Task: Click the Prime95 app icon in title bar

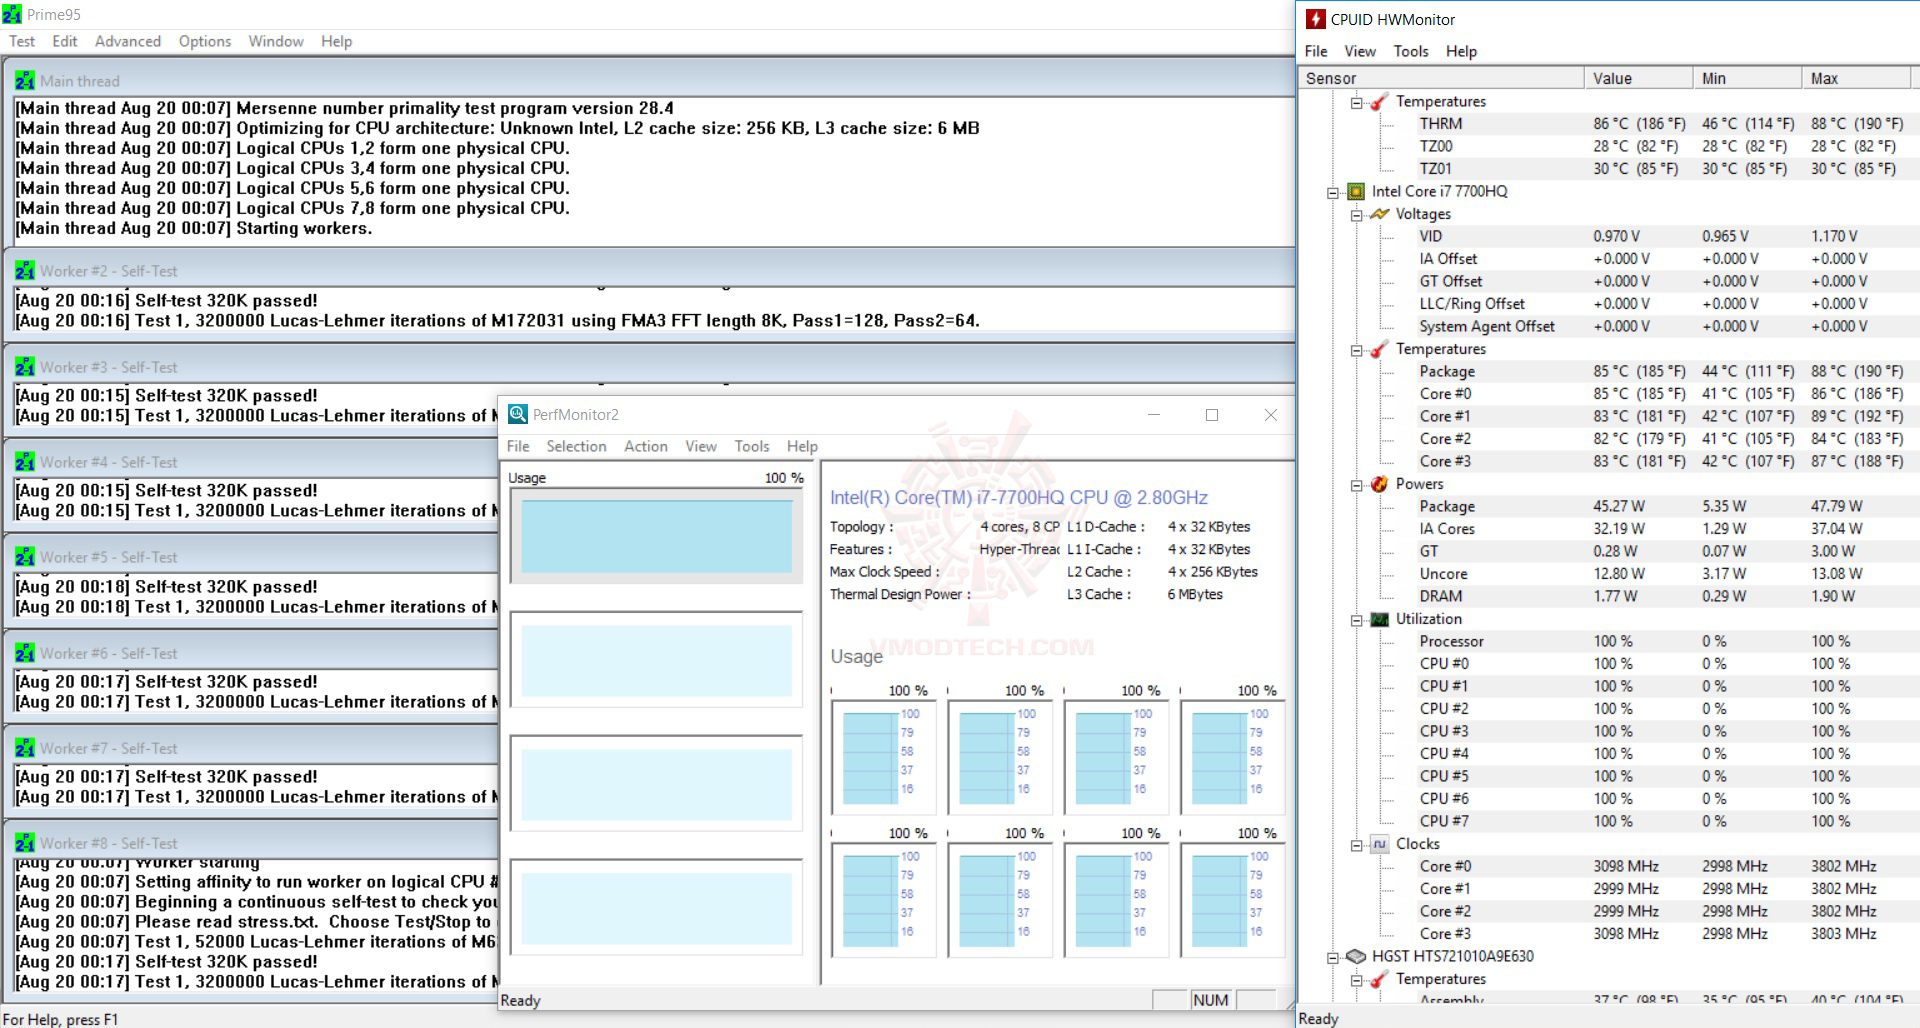Action: tap(12, 14)
